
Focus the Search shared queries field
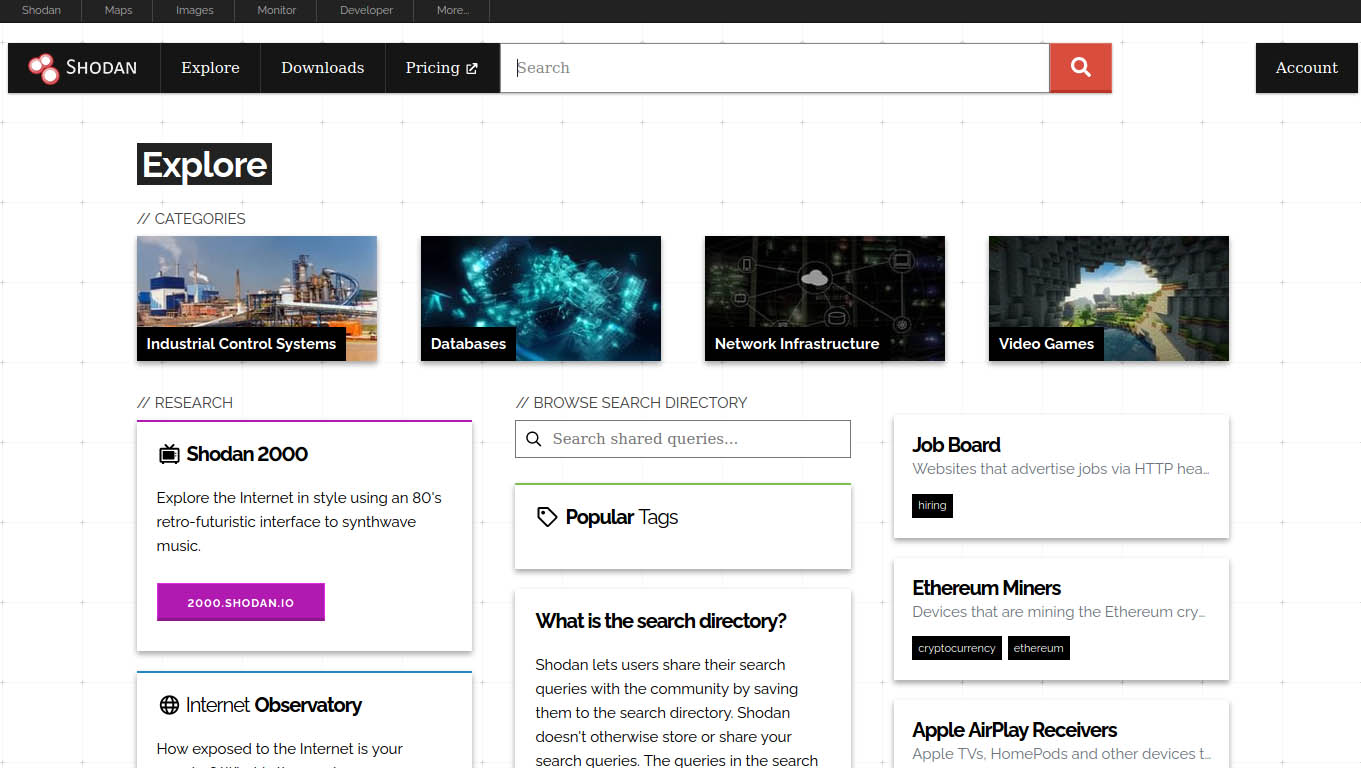(x=695, y=439)
